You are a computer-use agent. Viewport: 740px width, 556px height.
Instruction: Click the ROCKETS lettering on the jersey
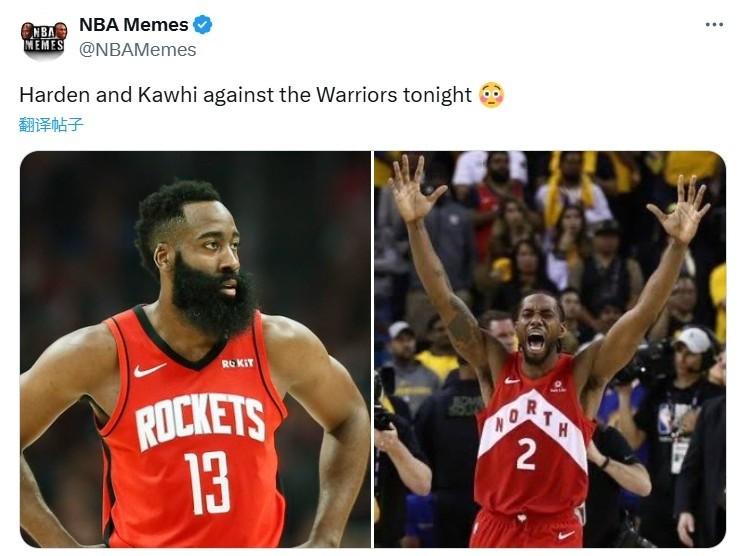click(x=200, y=421)
